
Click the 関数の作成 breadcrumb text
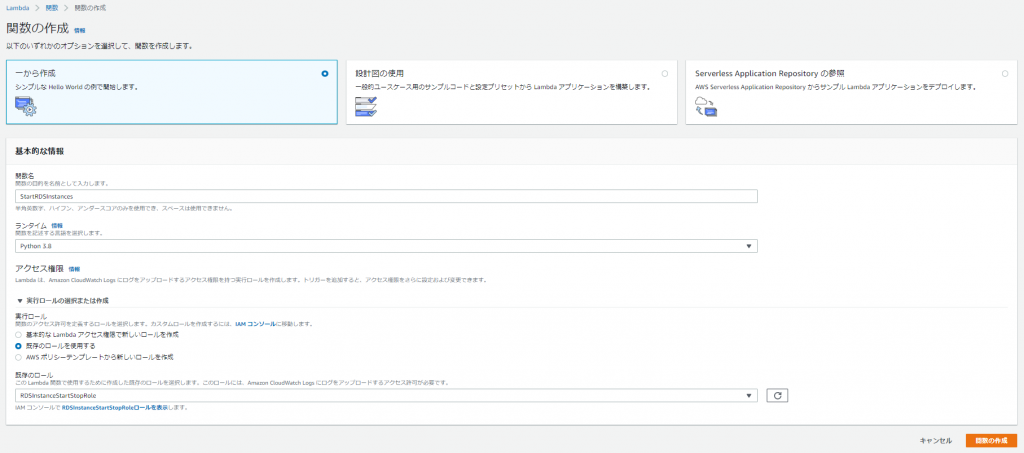click(x=90, y=7)
